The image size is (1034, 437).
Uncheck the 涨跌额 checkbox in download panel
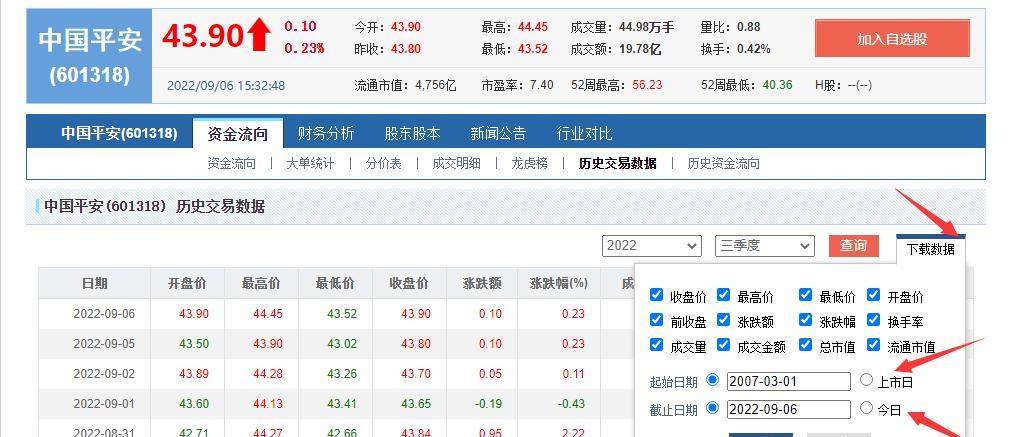pyautogui.click(x=723, y=320)
